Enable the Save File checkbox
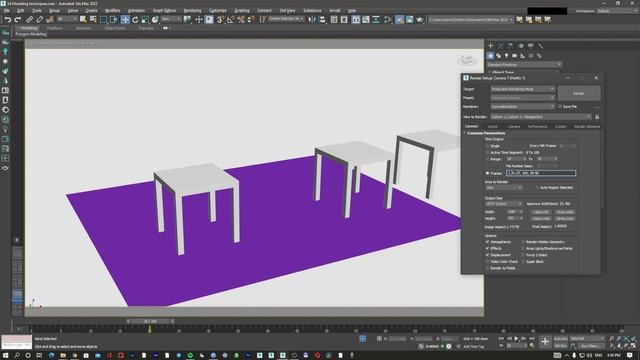Image resolution: width=640 pixels, height=360 pixels. (560, 106)
